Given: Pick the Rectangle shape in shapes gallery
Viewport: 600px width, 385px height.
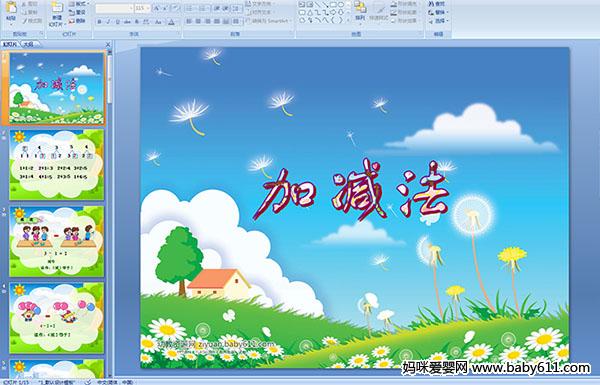Looking at the screenshot, I should pos(333,5).
